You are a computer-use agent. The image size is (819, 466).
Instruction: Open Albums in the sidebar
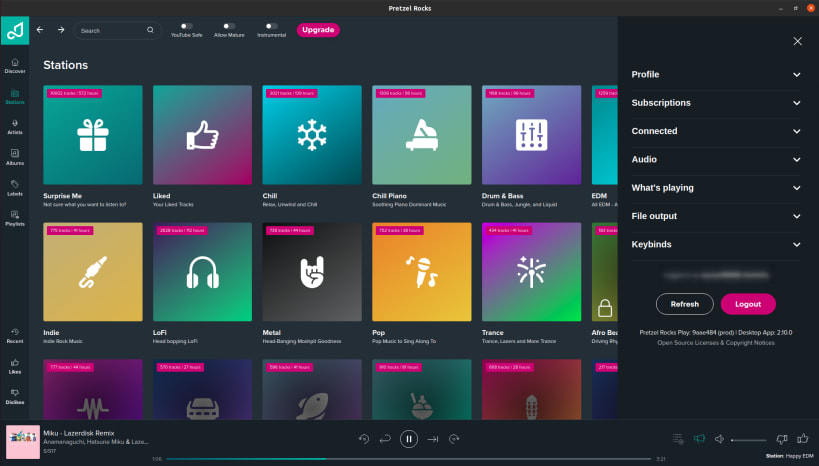click(15, 157)
